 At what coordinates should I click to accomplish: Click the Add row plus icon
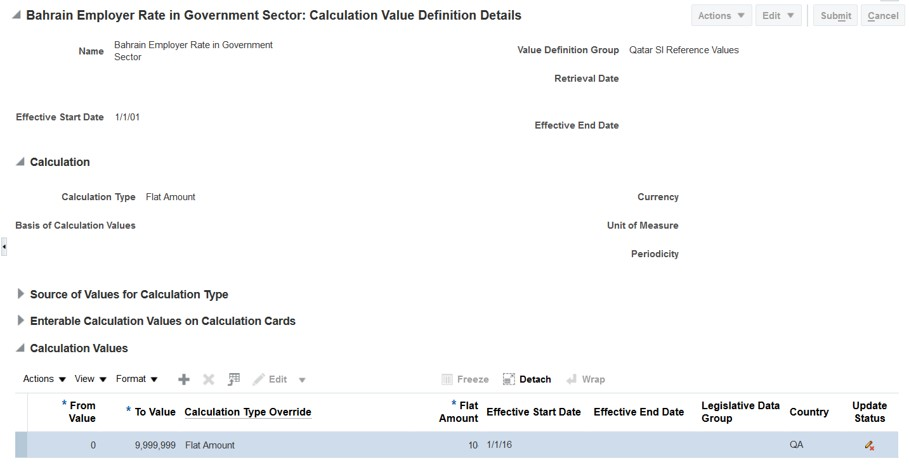point(183,380)
